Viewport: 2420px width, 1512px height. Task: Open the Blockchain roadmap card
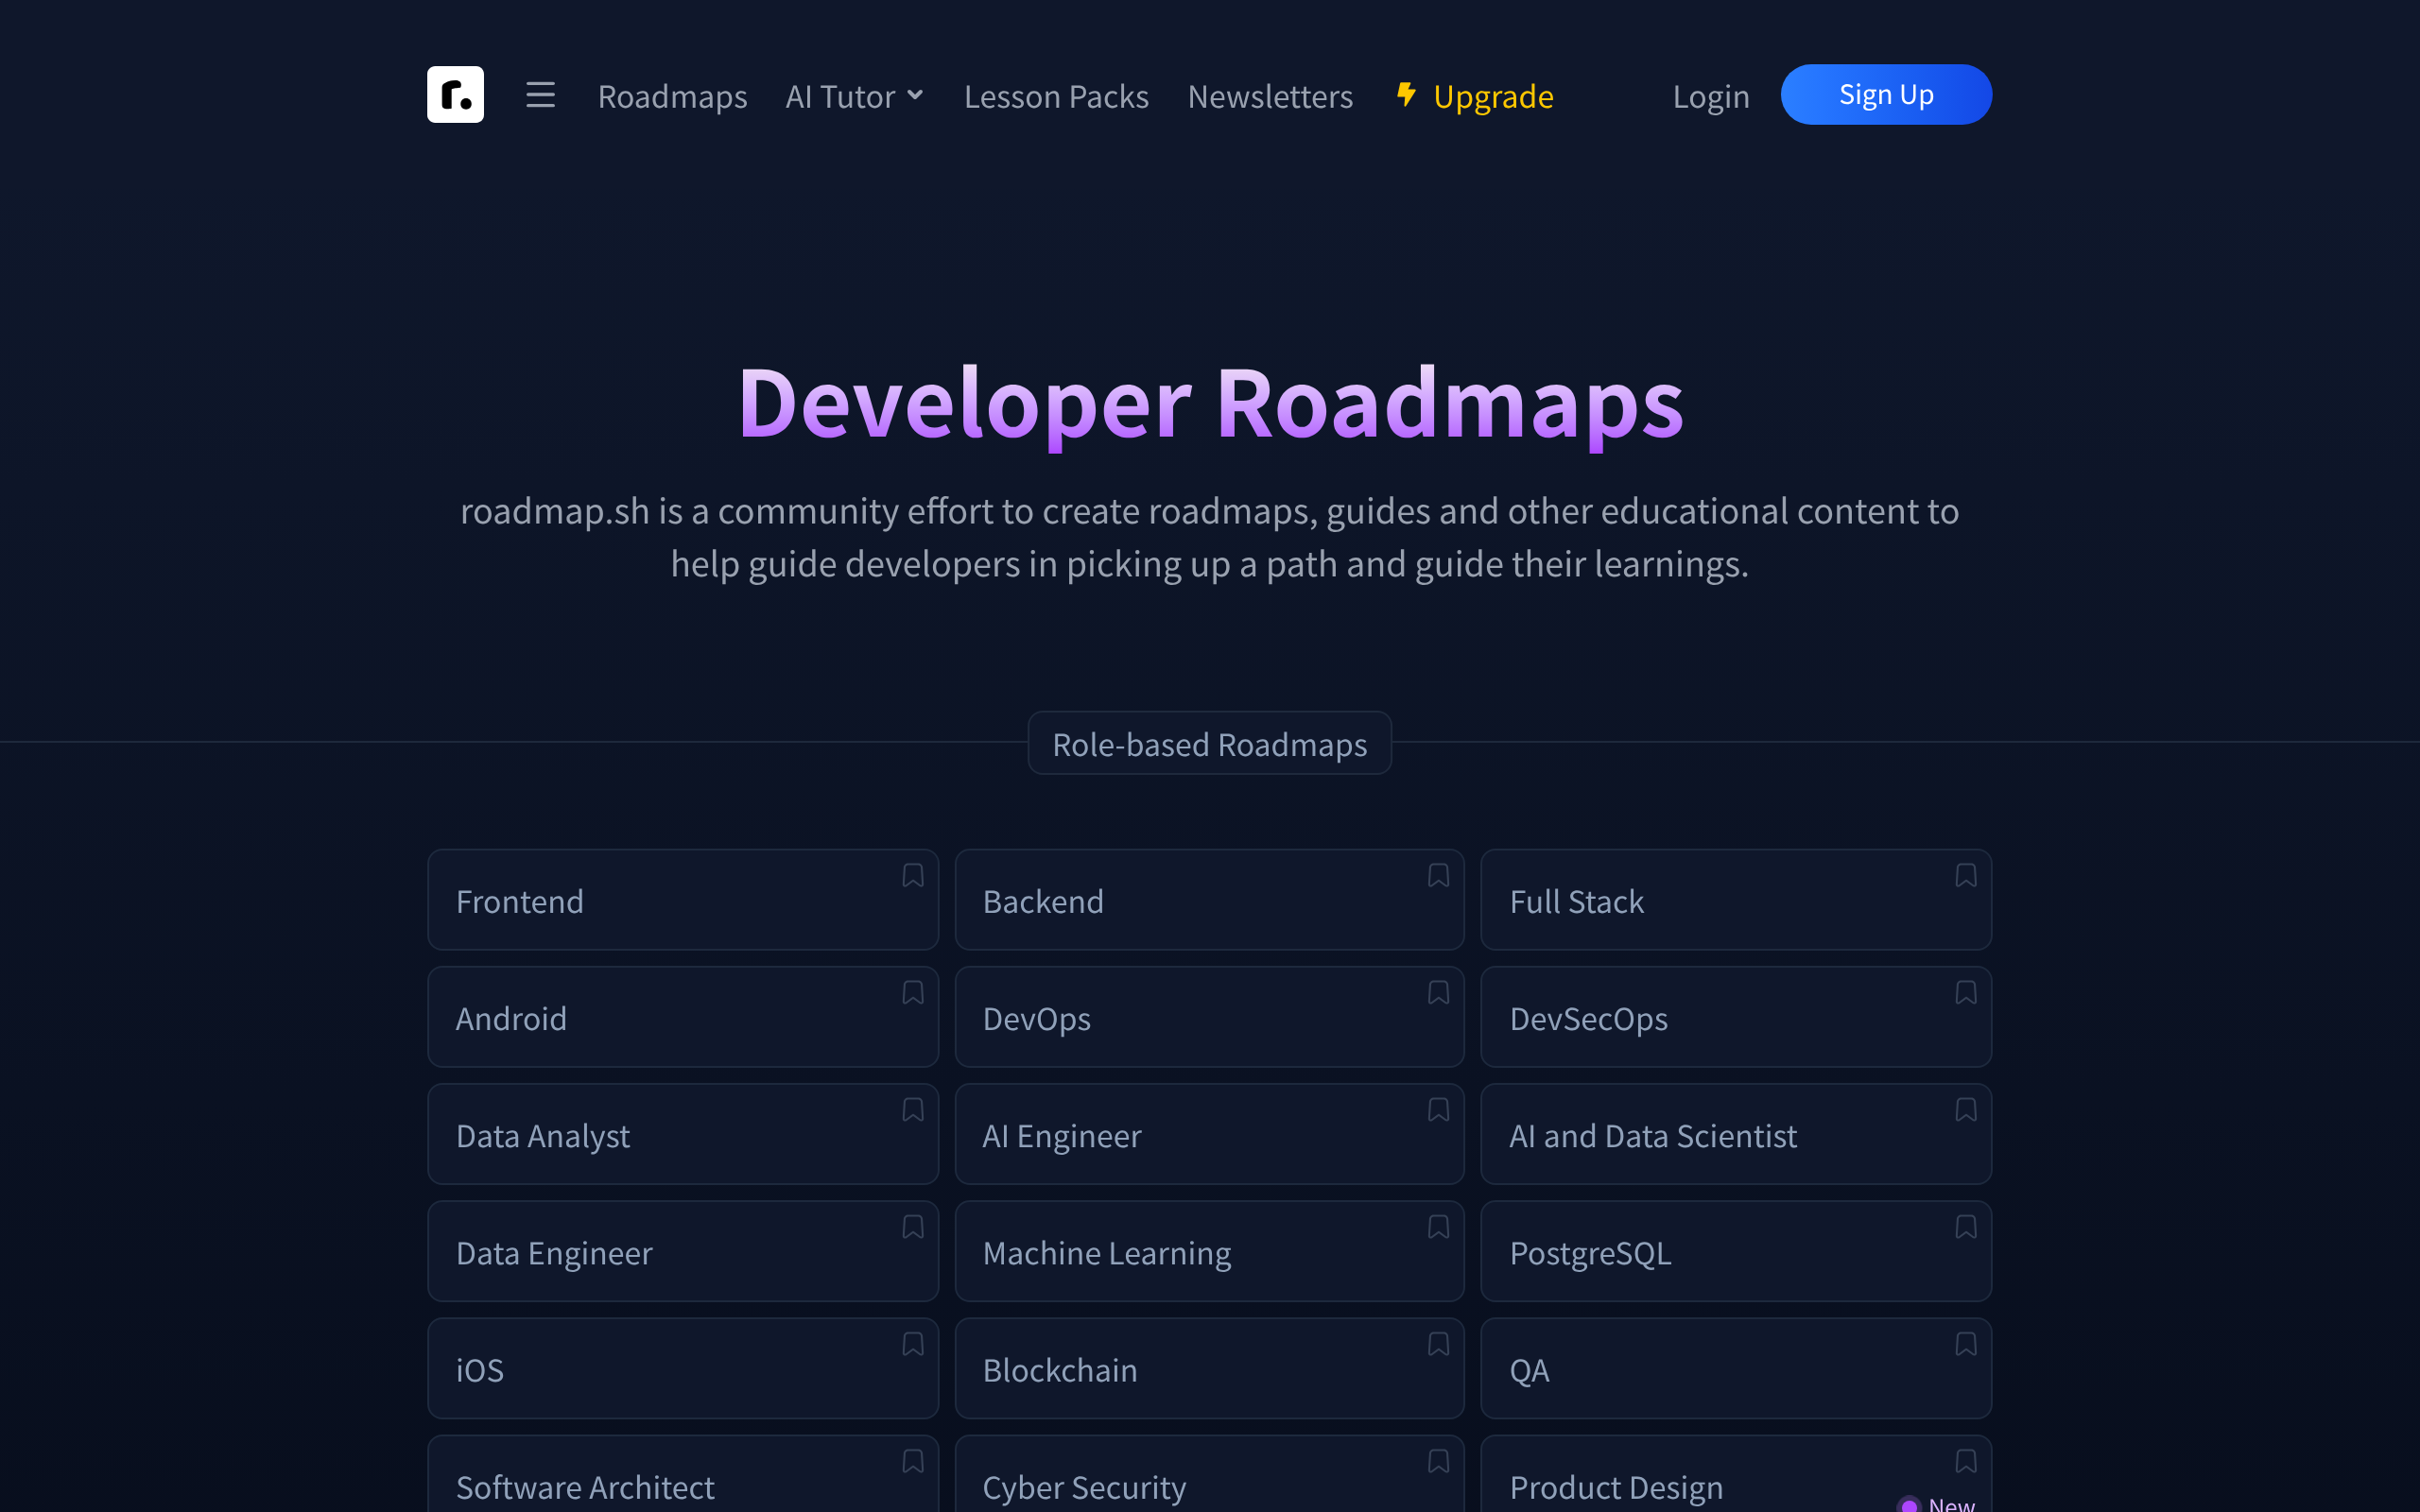1209,1368
